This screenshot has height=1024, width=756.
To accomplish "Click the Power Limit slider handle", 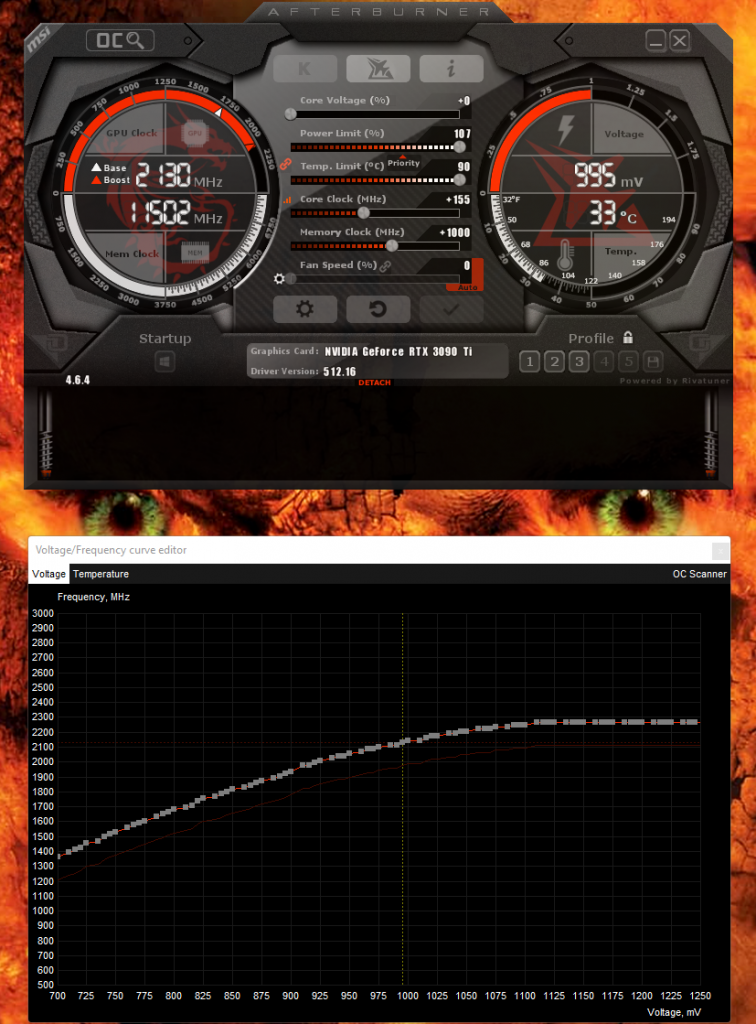I will pos(460,148).
